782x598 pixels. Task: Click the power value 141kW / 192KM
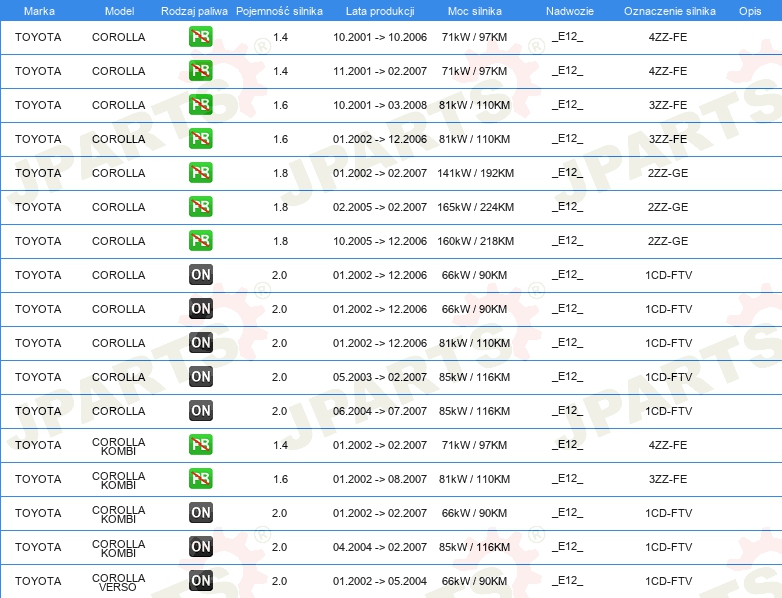[475, 173]
